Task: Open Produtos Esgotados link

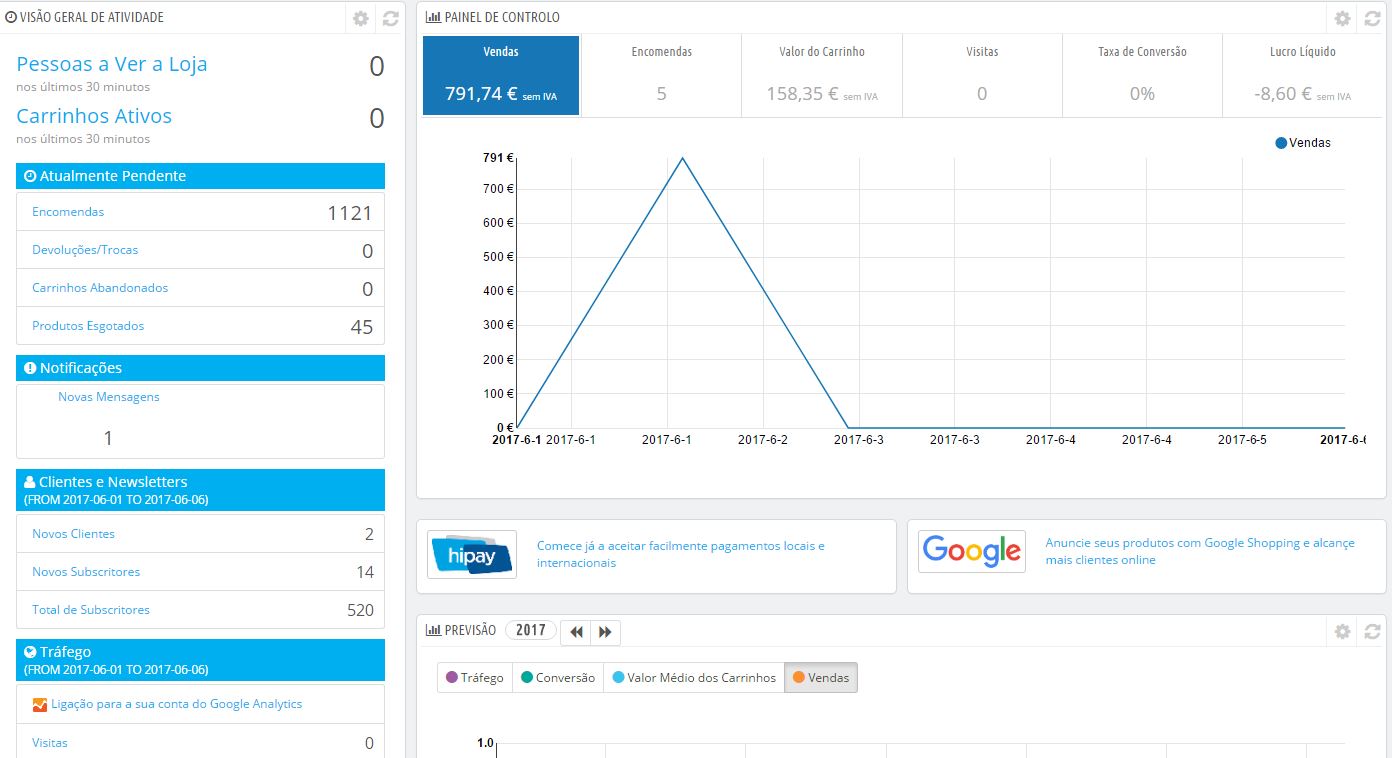Action: coord(88,326)
